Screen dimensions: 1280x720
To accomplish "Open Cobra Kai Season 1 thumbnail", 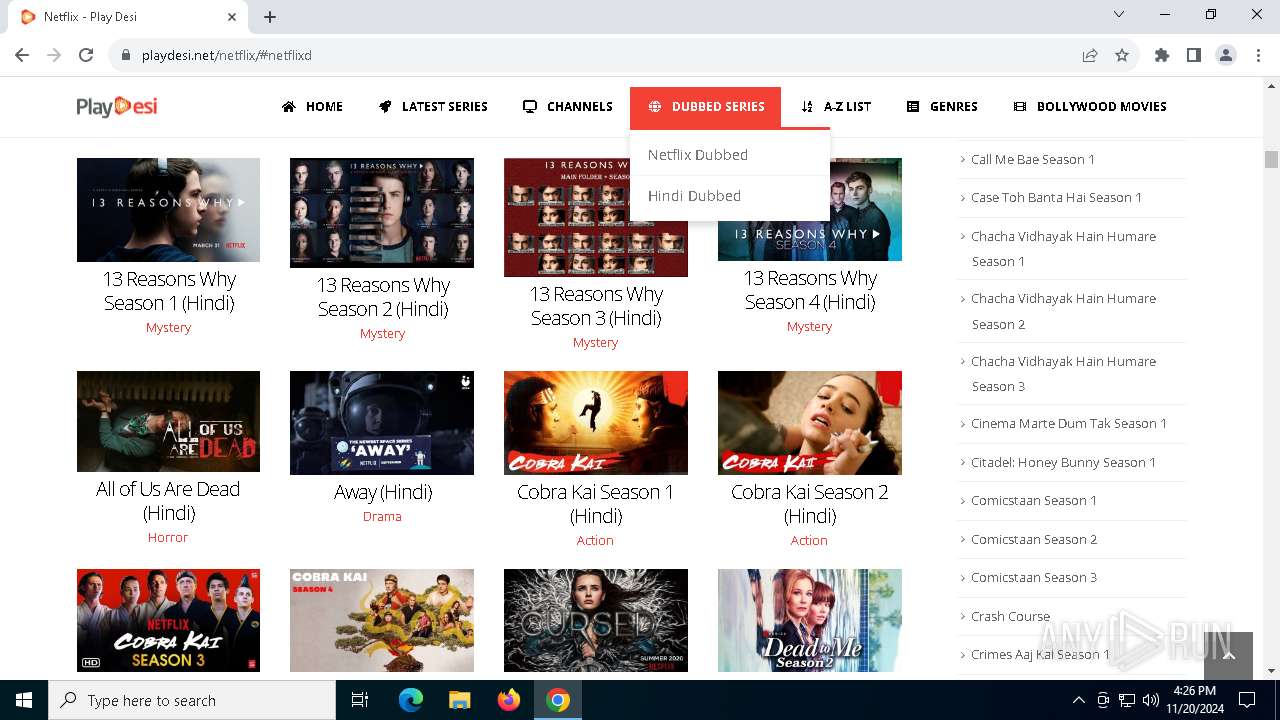I will pyautogui.click(x=596, y=423).
